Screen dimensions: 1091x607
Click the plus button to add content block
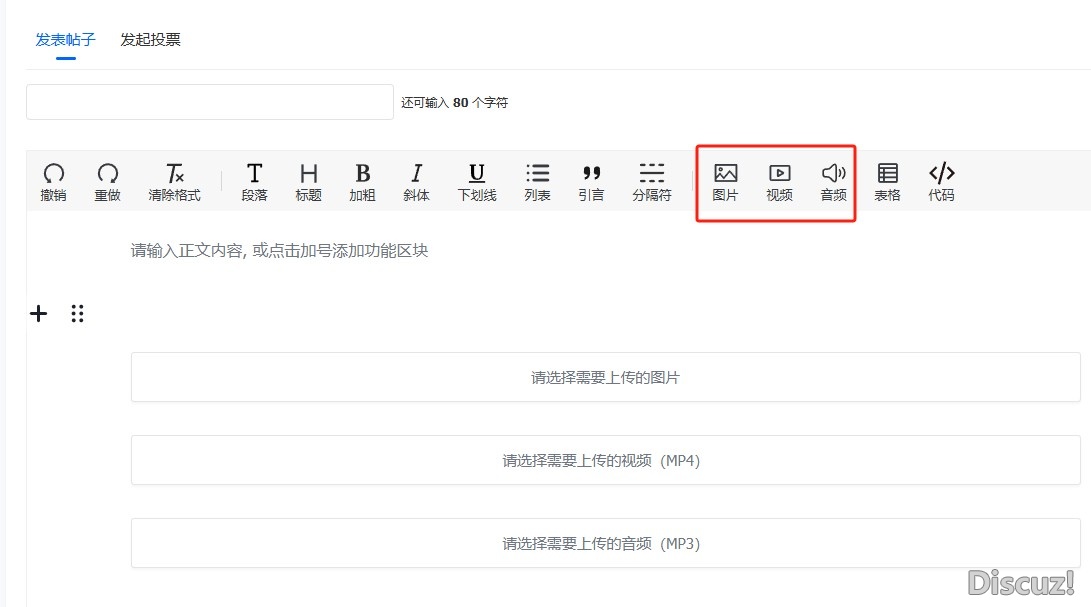pos(38,313)
